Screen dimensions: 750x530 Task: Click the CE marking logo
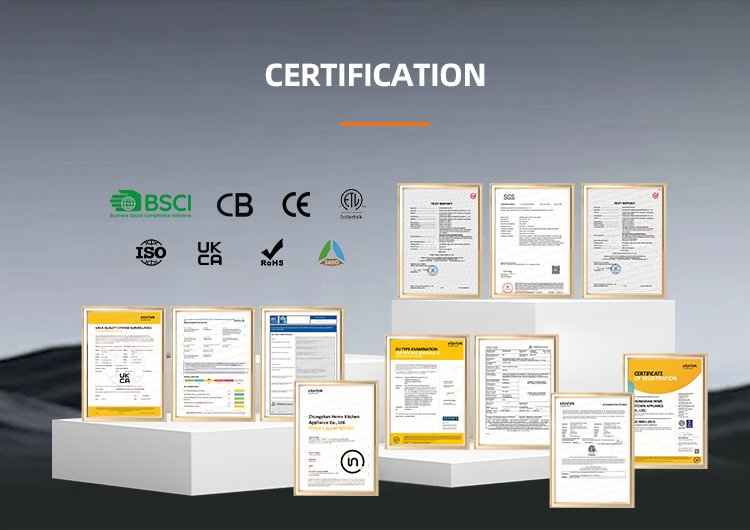[x=297, y=205]
